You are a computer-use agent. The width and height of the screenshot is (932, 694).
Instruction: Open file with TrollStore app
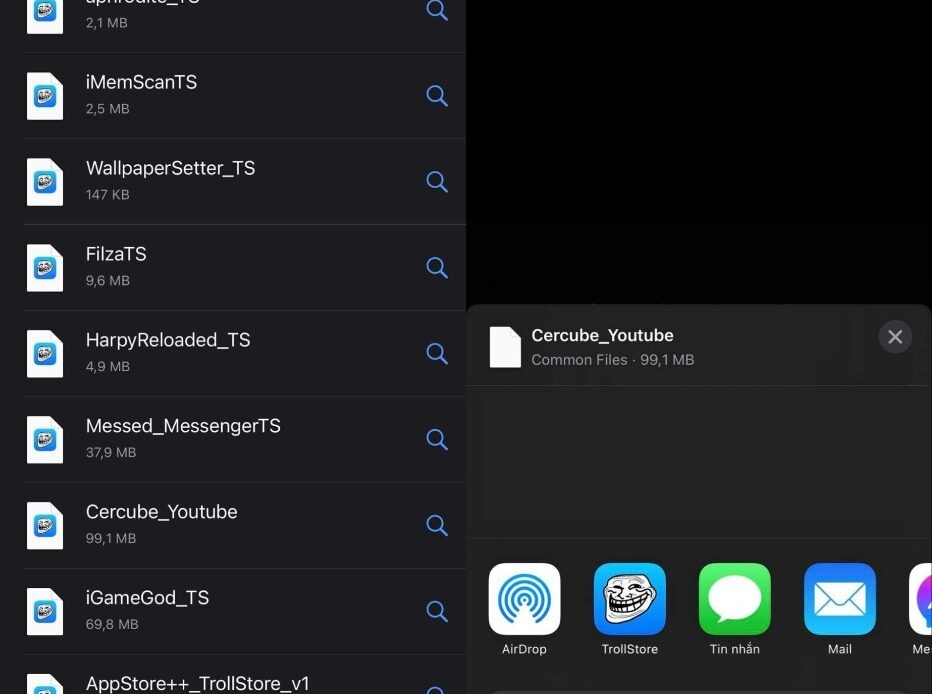(x=629, y=599)
